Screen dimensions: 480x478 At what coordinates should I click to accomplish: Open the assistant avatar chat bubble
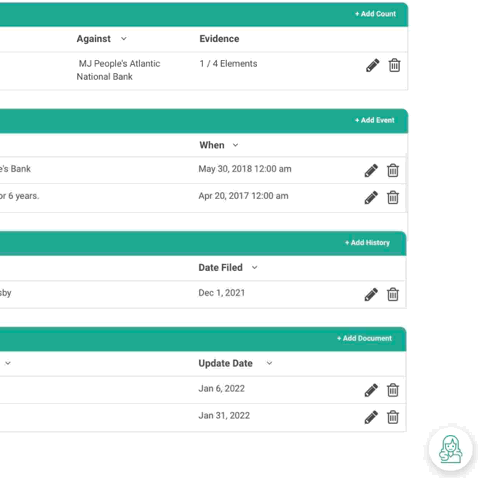450,449
